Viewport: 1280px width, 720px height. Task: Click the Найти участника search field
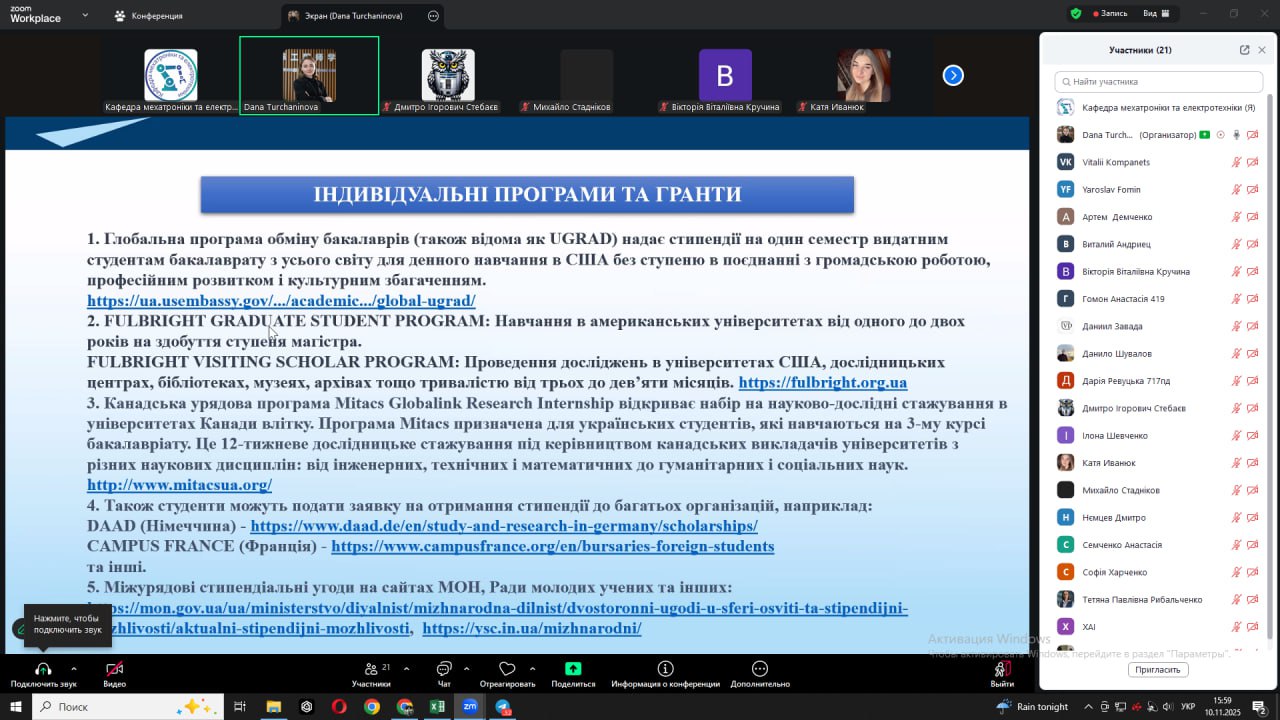point(1160,82)
